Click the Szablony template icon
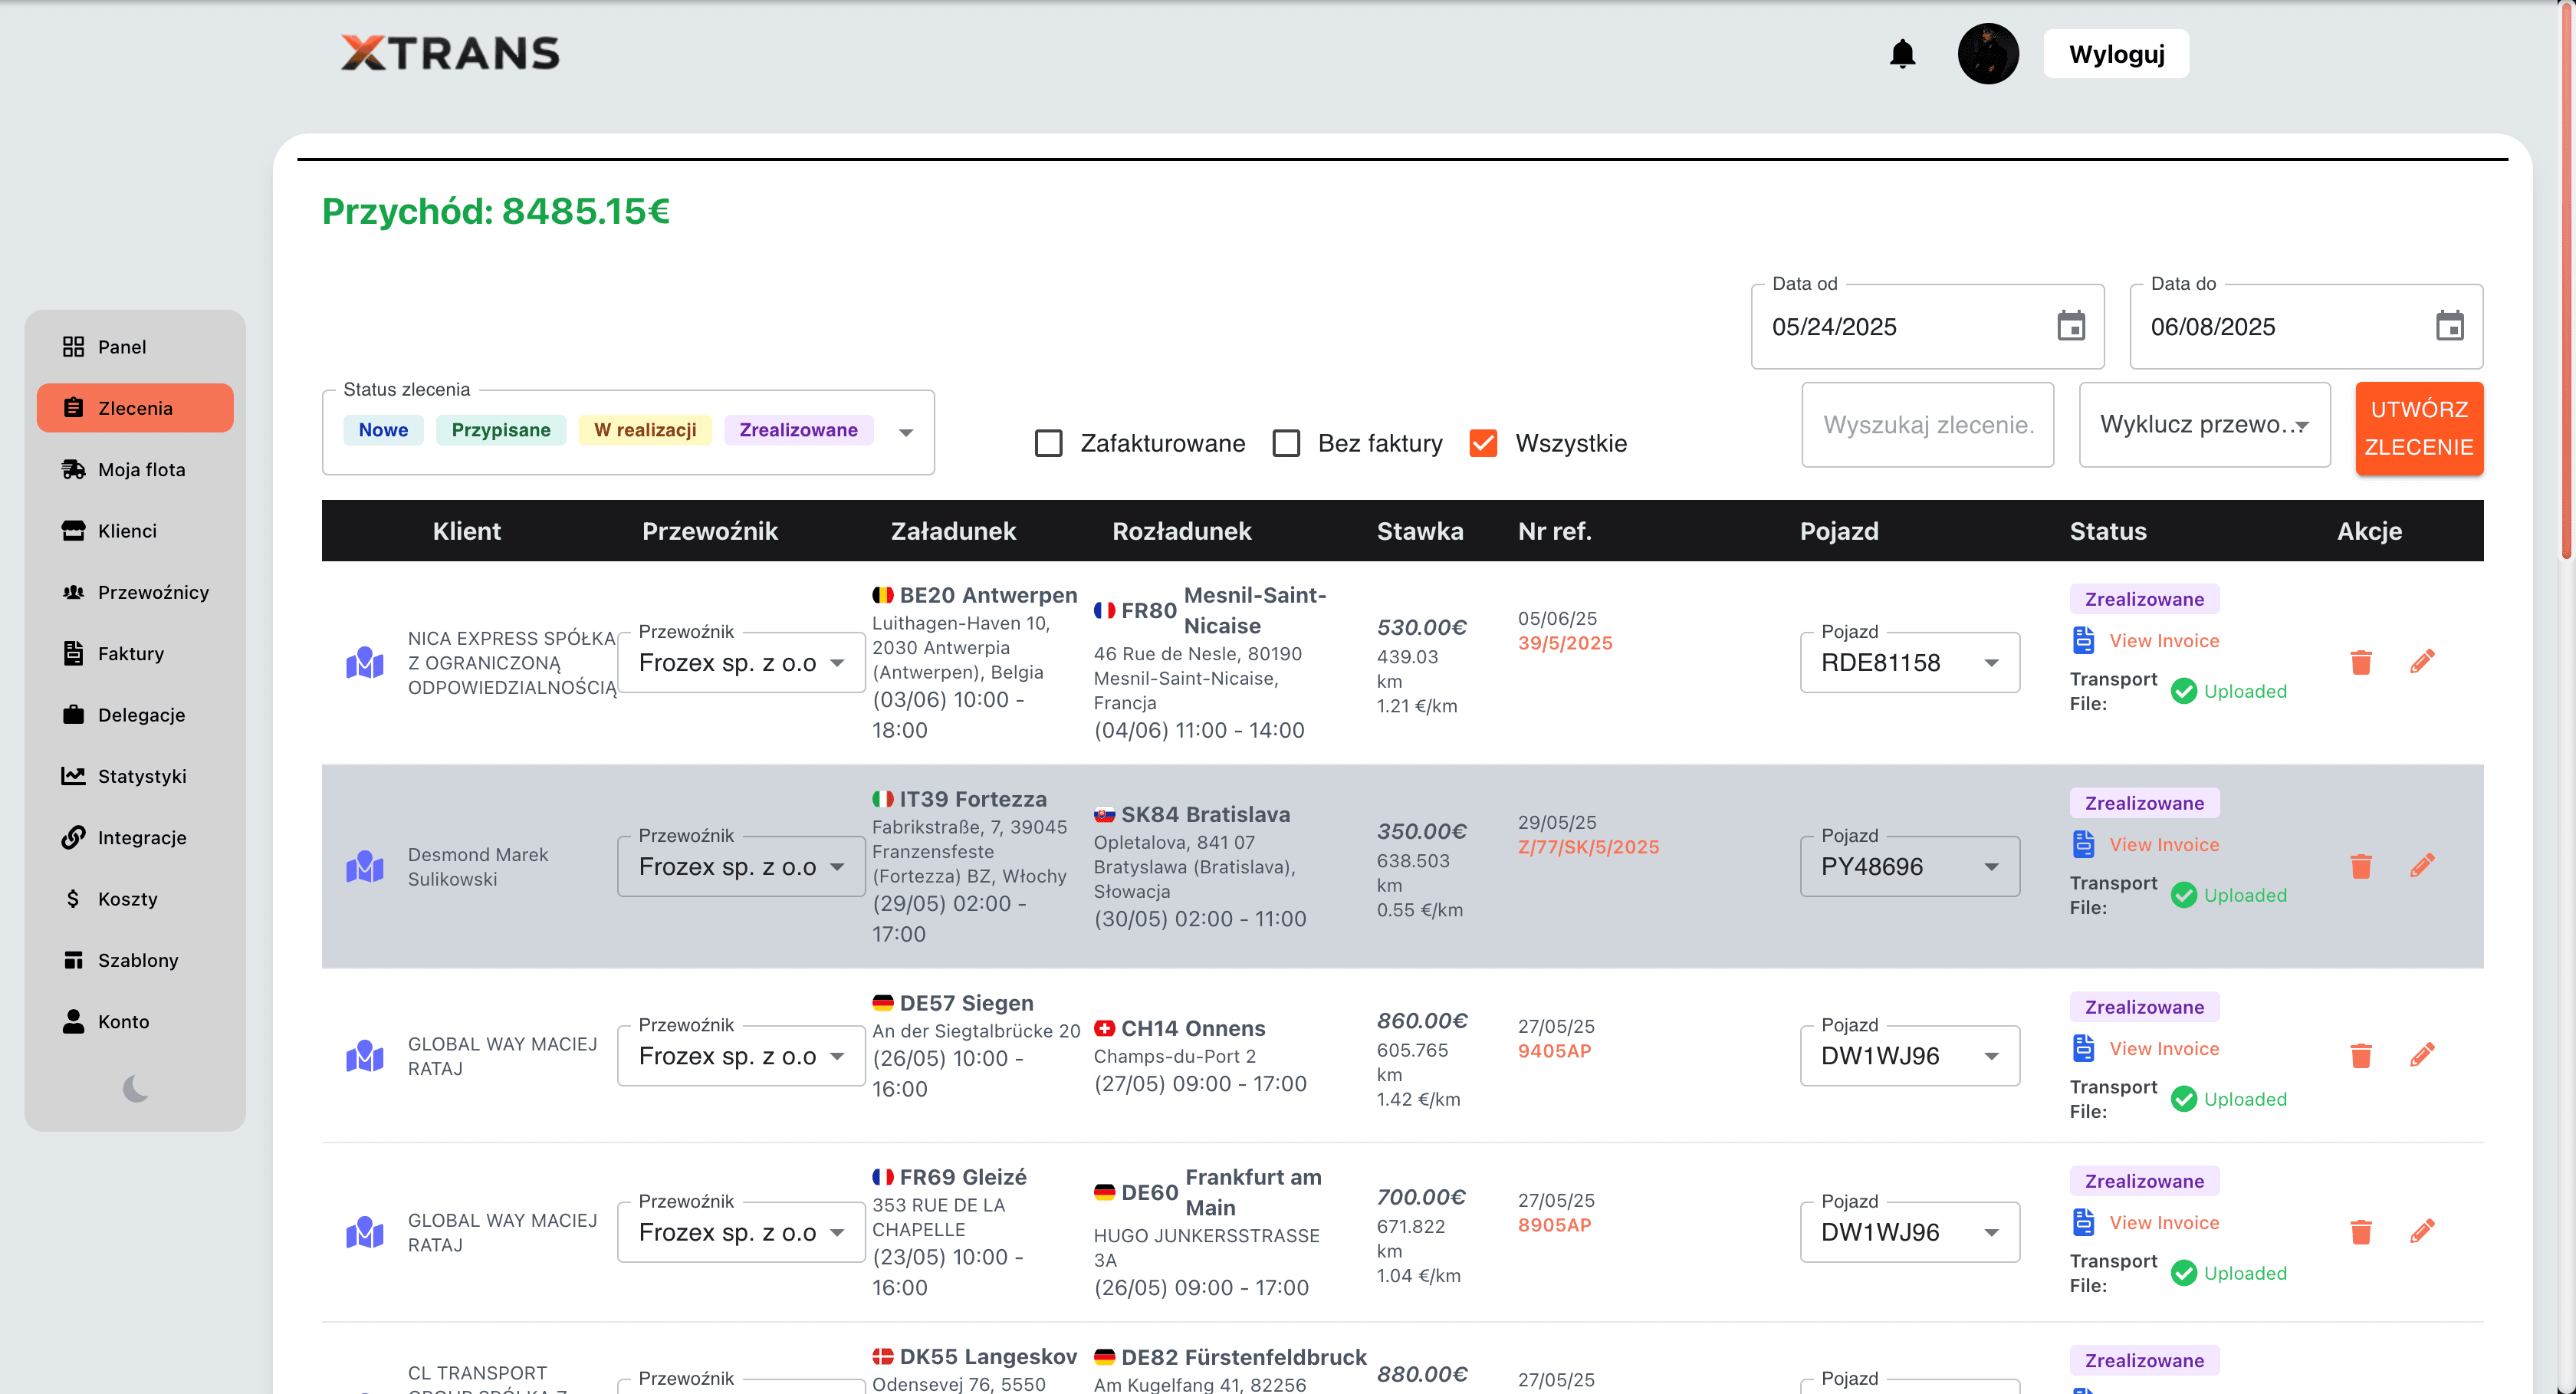The width and height of the screenshot is (2576, 1394). point(73,960)
